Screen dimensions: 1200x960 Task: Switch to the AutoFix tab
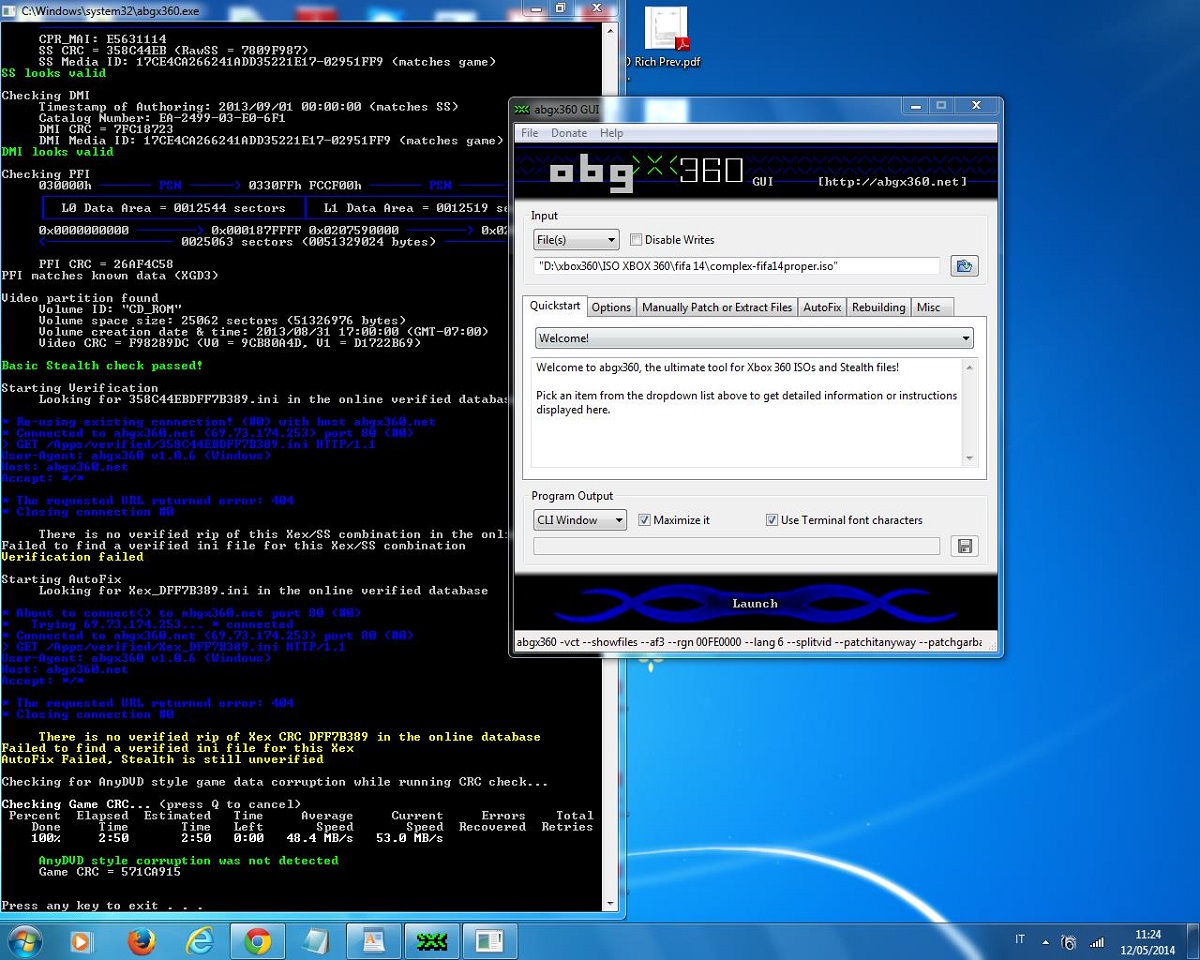823,308
